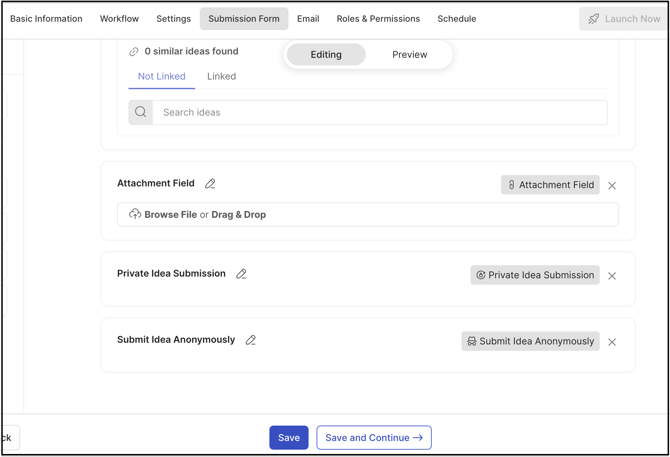Remove the Submit Idea Anonymously field
670x457 pixels.
(x=612, y=342)
